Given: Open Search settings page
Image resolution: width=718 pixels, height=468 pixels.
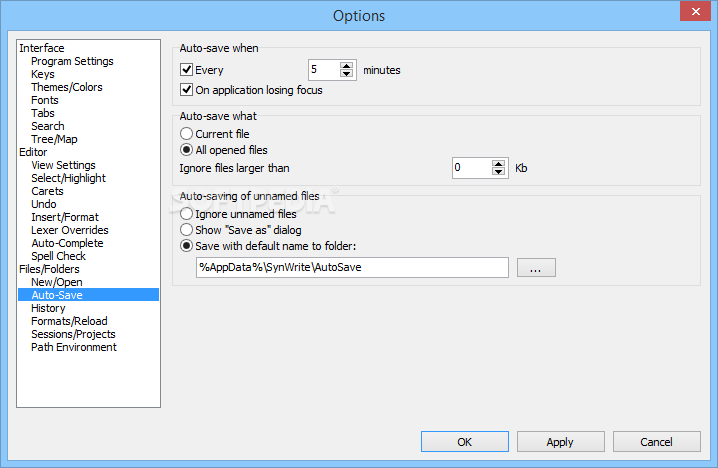Looking at the screenshot, I should click(x=48, y=126).
